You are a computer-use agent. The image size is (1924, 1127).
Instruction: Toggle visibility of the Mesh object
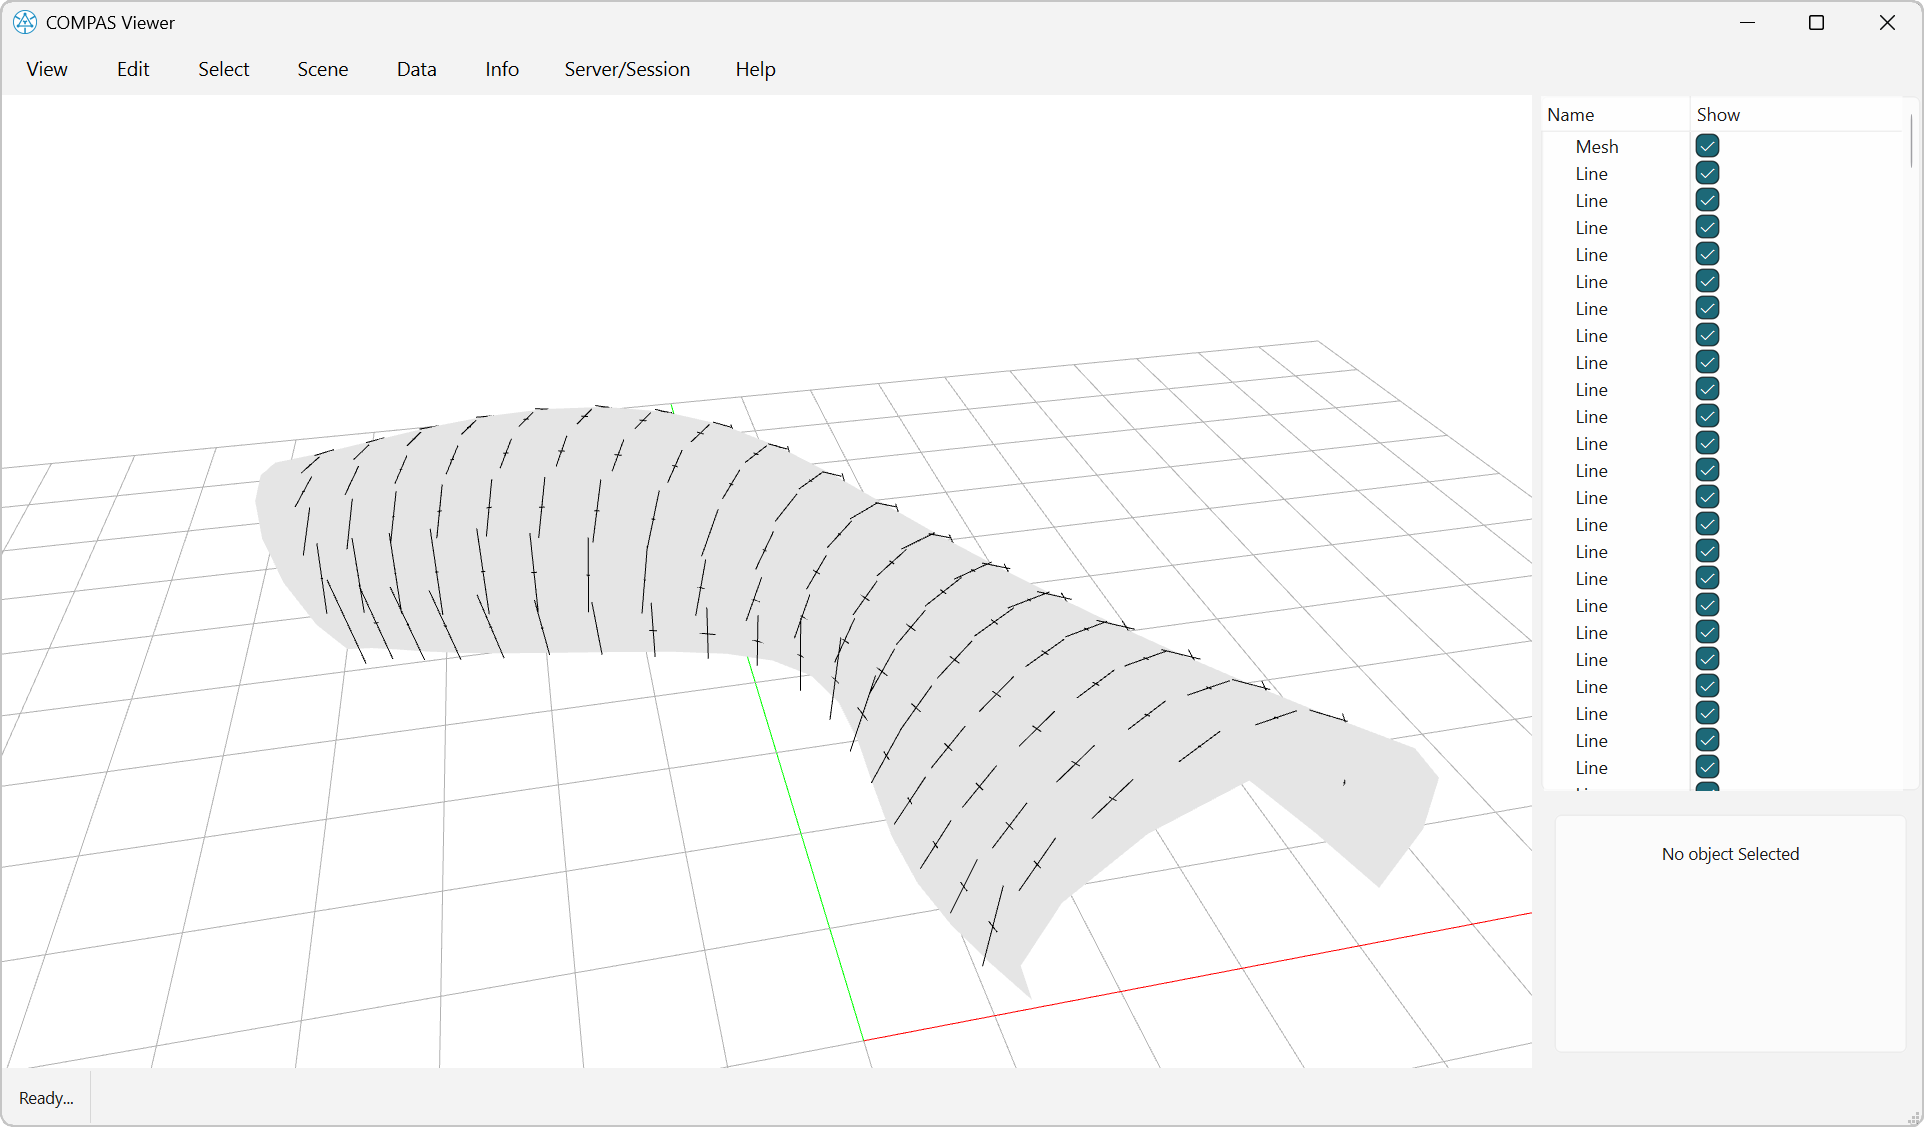[1706, 145]
